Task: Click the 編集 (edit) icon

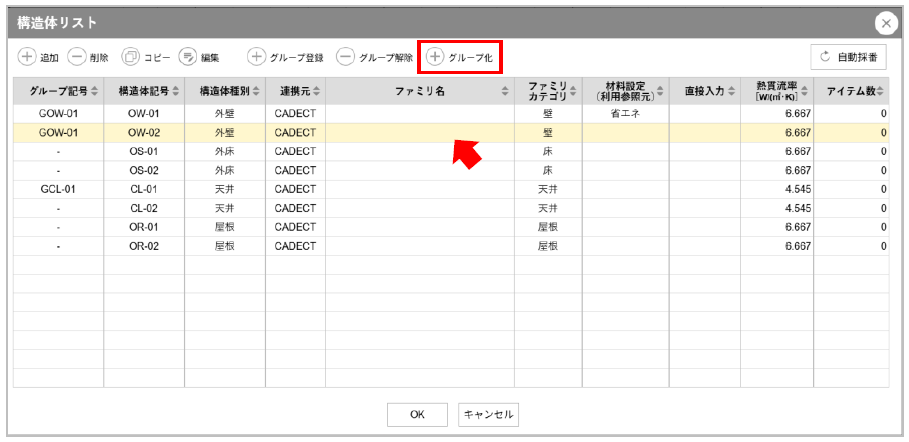Action: (187, 57)
